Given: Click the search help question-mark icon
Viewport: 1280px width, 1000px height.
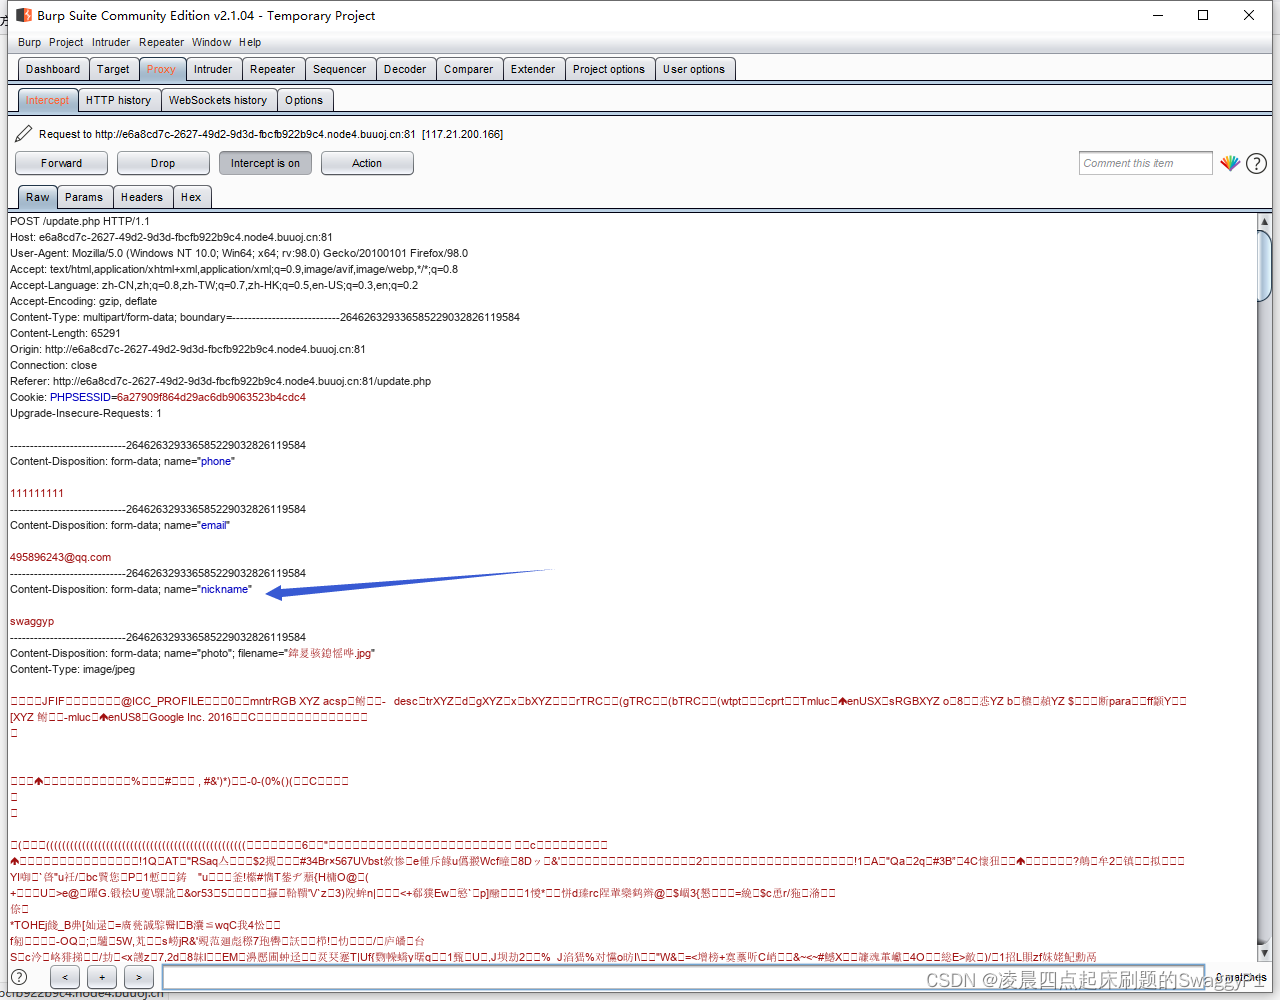Looking at the screenshot, I should click(x=19, y=977).
